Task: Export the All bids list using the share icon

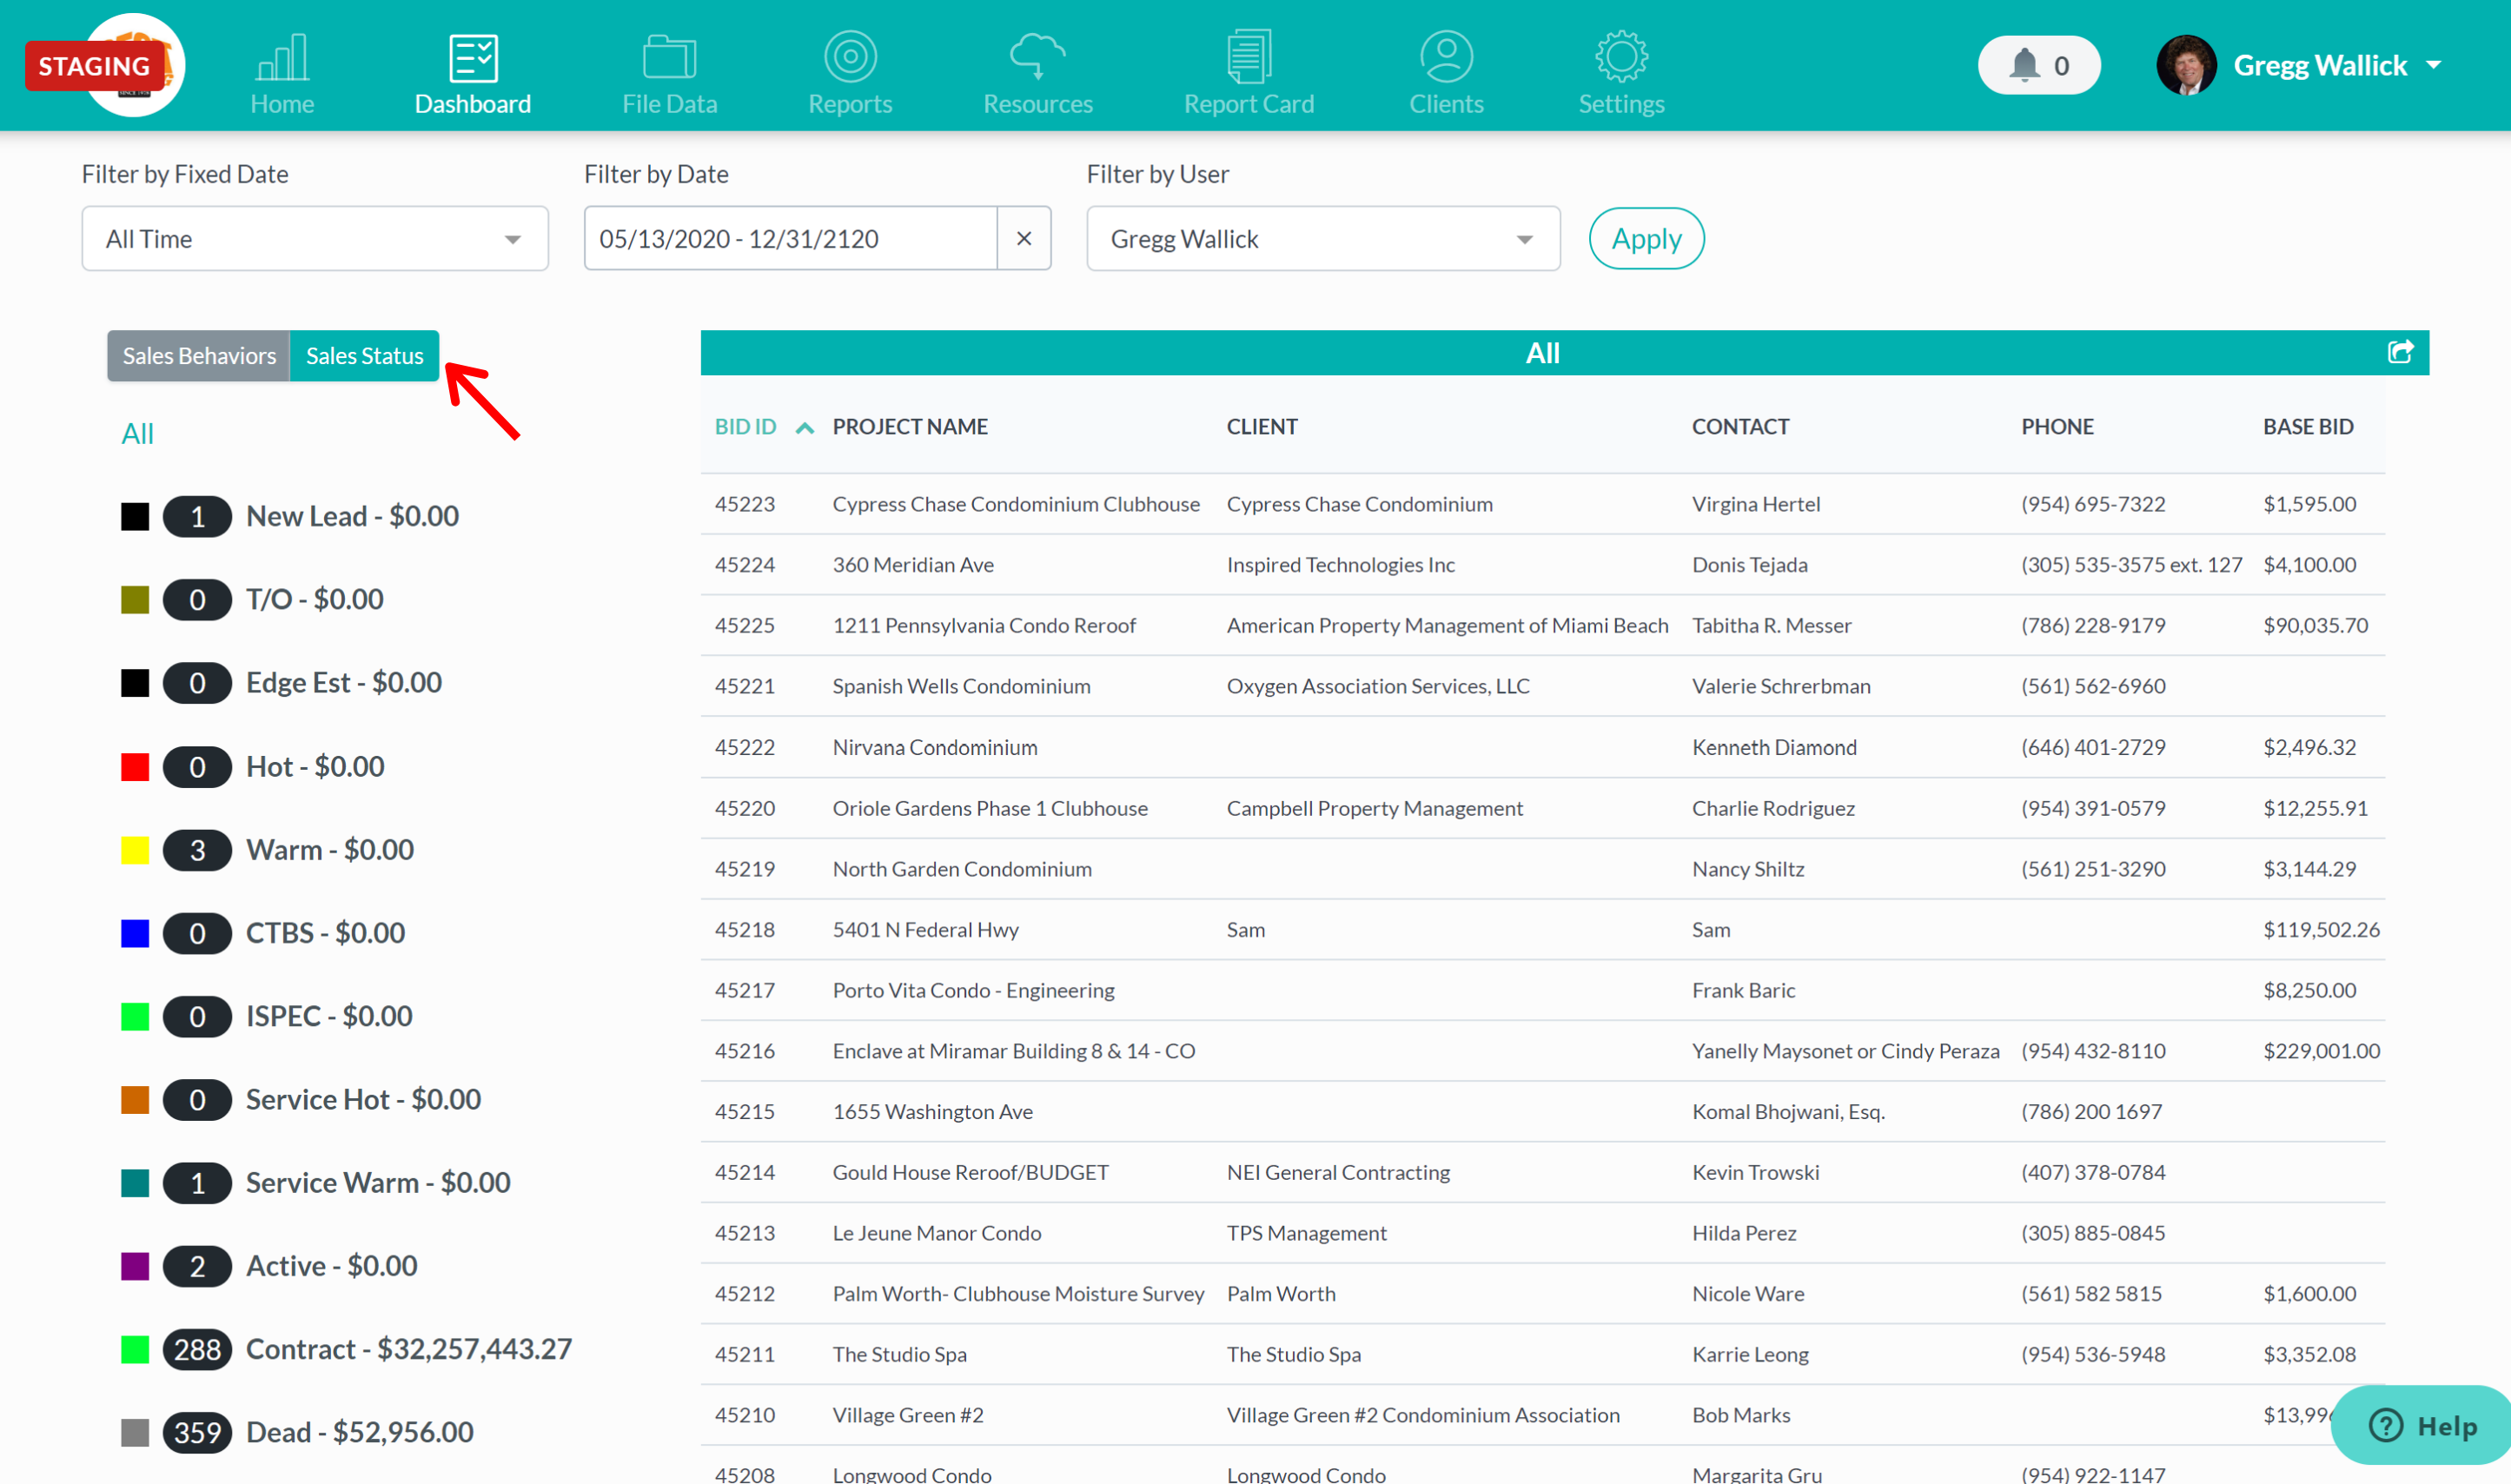Action: (x=2401, y=352)
